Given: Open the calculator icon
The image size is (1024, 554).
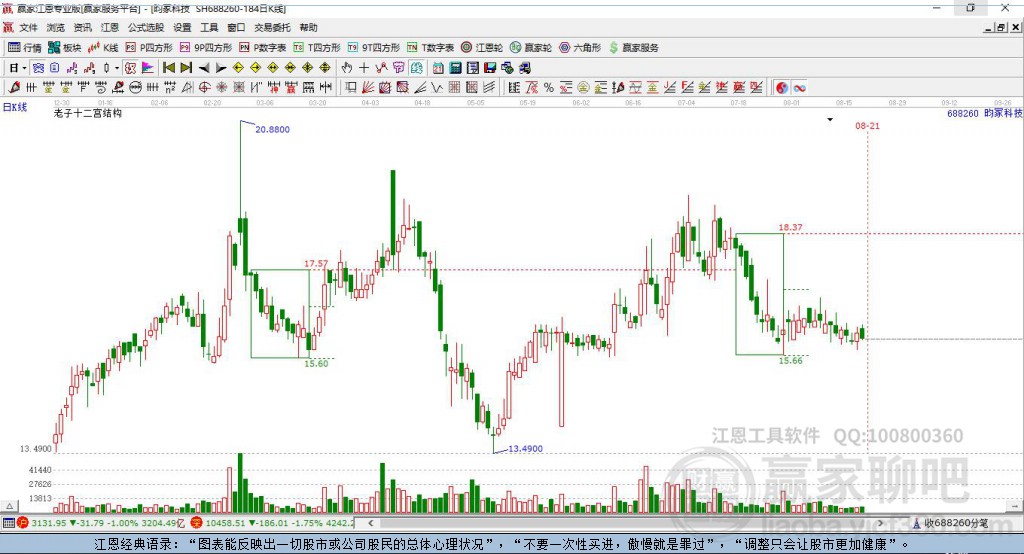Looking at the screenshot, I should 455,68.
